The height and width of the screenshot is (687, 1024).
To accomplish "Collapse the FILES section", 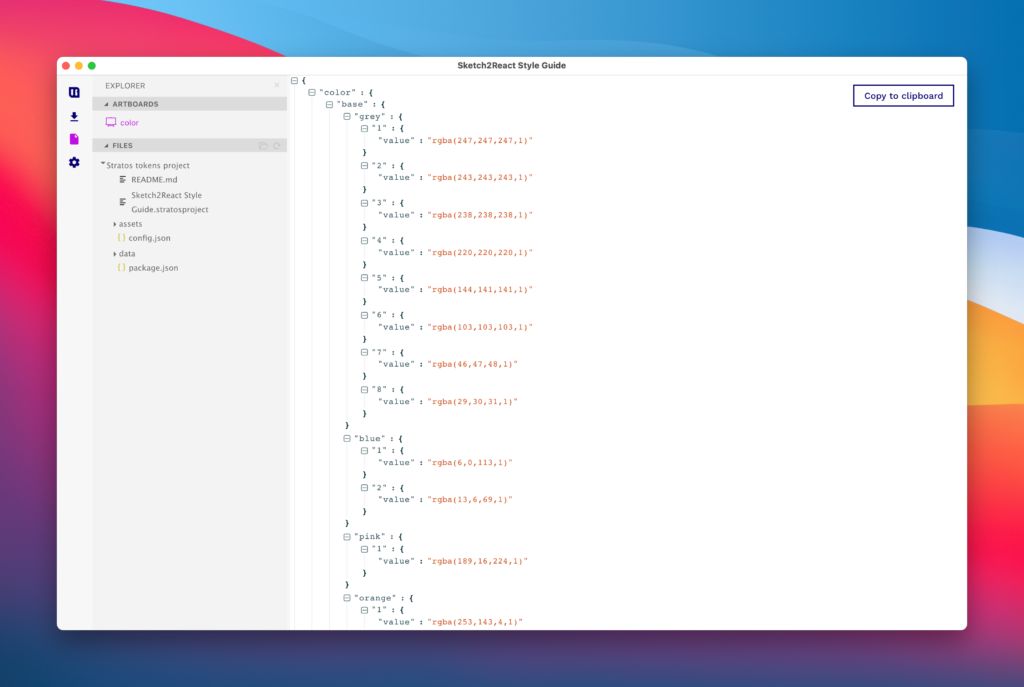I will pos(105,145).
